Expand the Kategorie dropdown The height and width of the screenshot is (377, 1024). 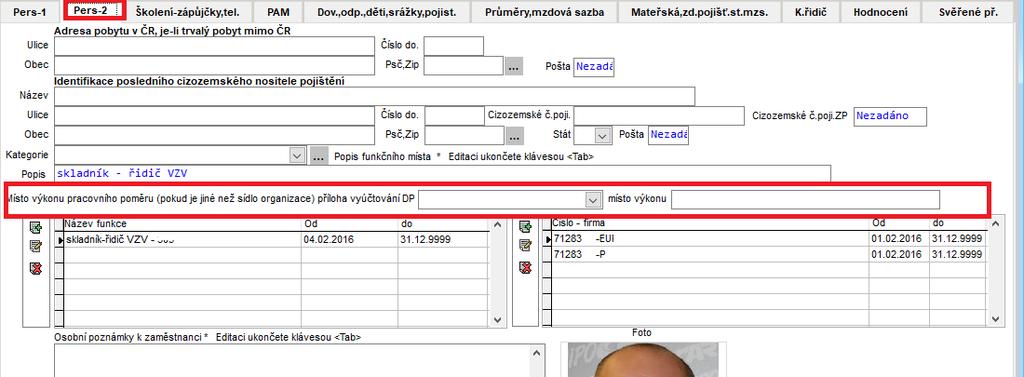pos(297,156)
